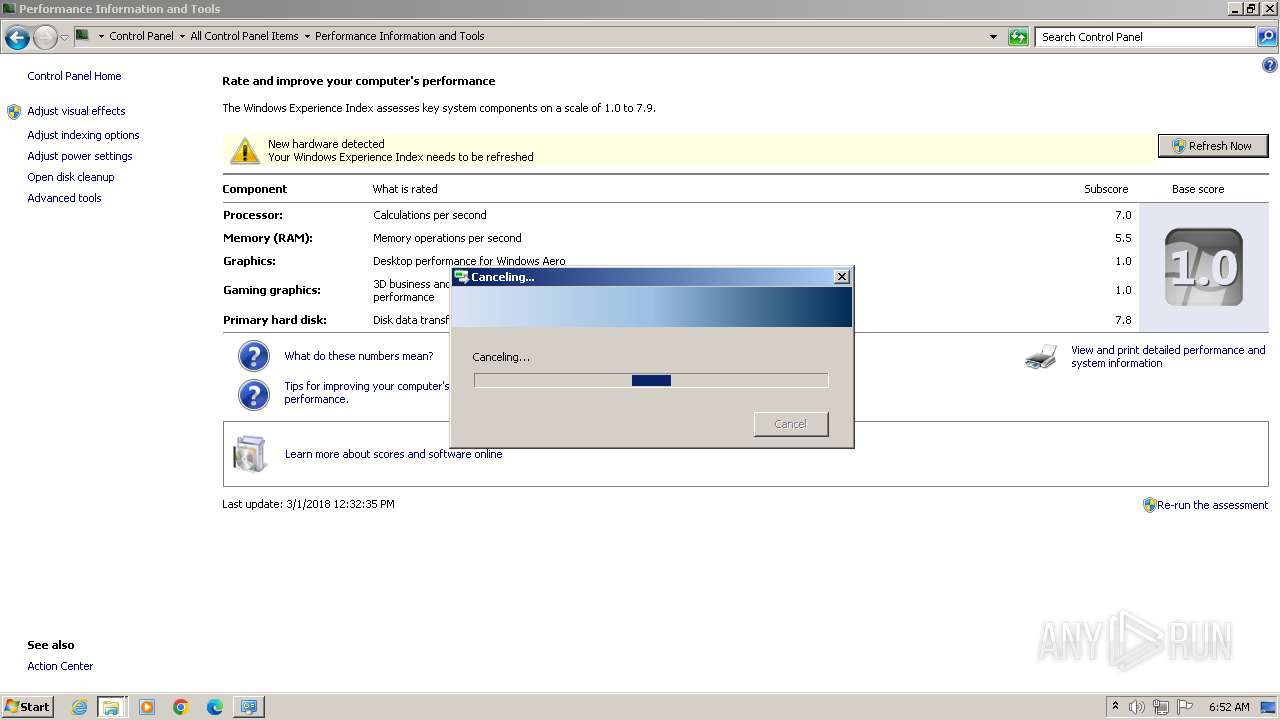
Task: Click the Last update timestamp text
Action: pos(308,504)
